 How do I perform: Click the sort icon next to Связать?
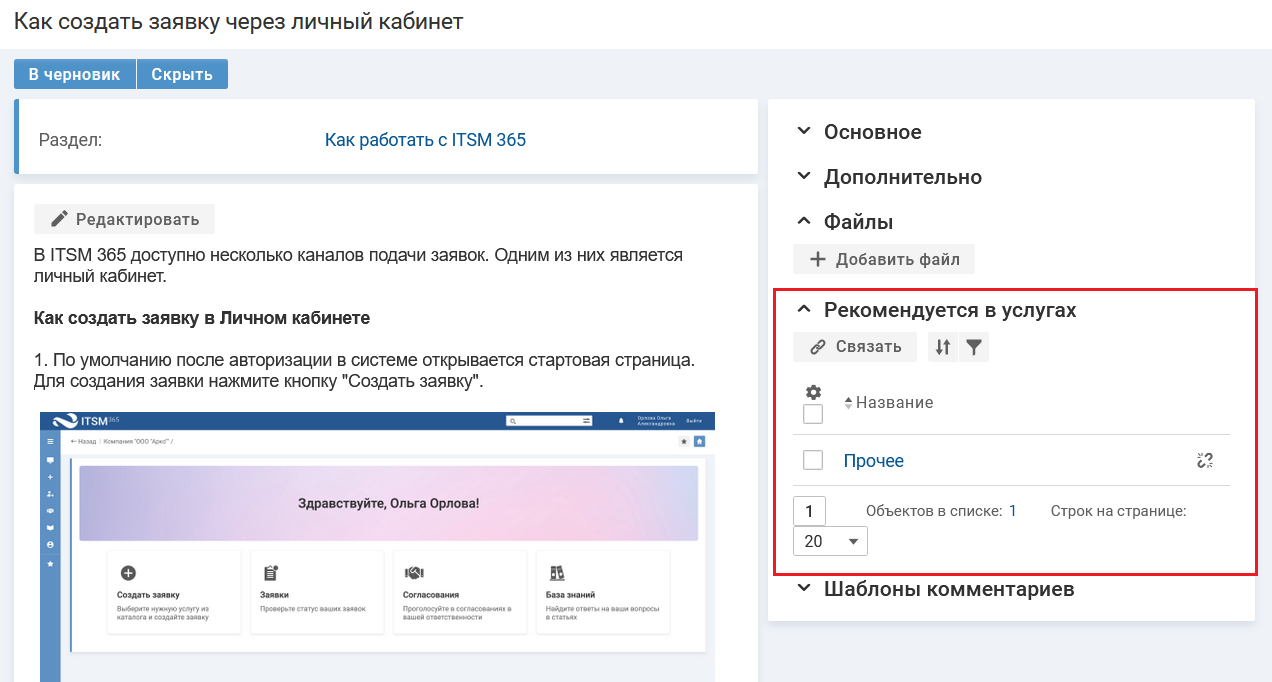[x=942, y=347]
